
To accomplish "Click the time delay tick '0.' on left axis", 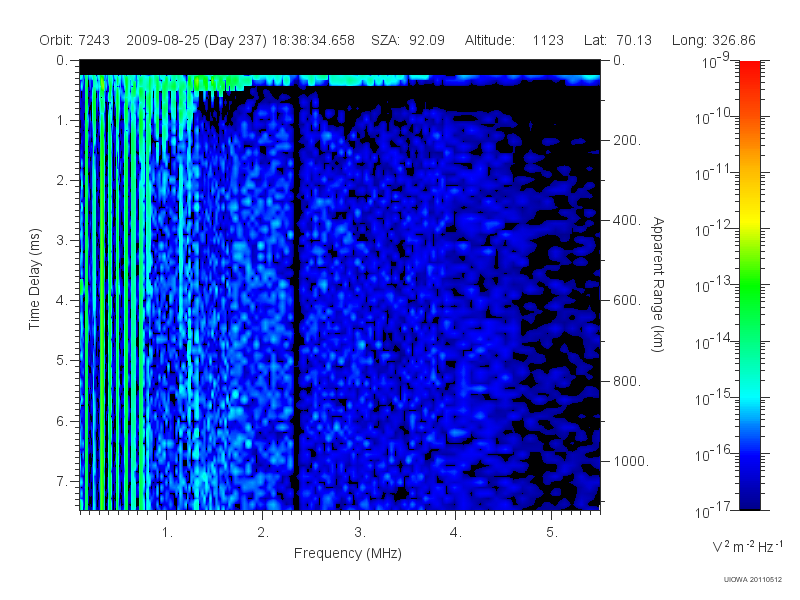I will point(62,61).
